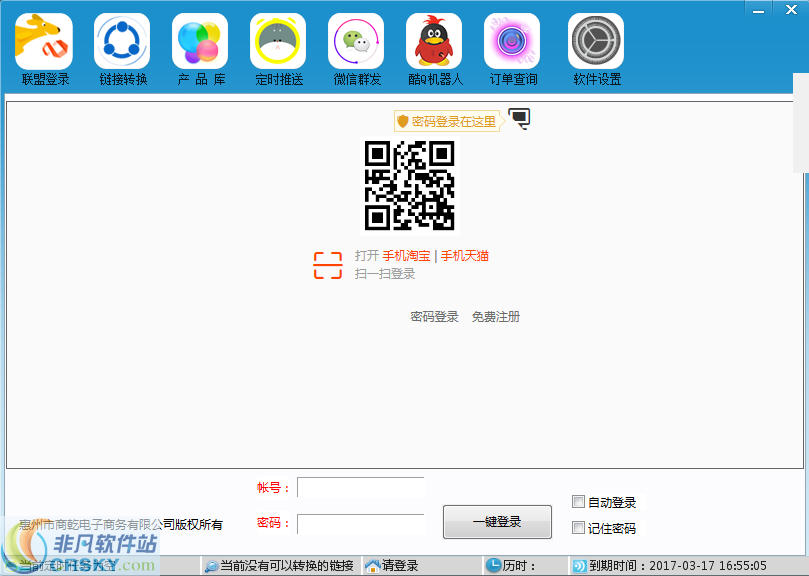Screen dimensions: 809x576
Task: Click the blue icon beside 到期时间
Action: [x=579, y=566]
